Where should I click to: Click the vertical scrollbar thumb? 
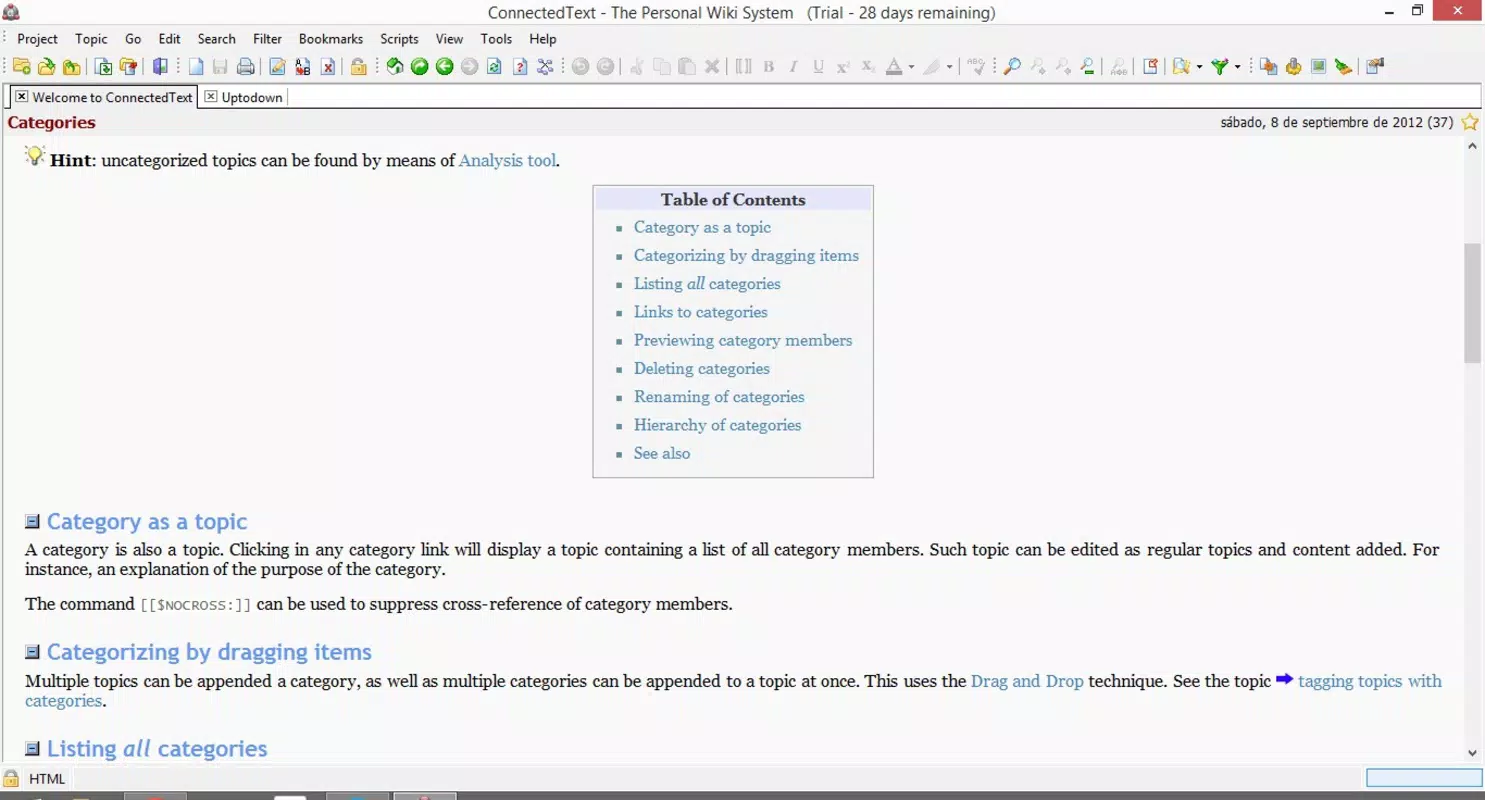tap(1472, 303)
